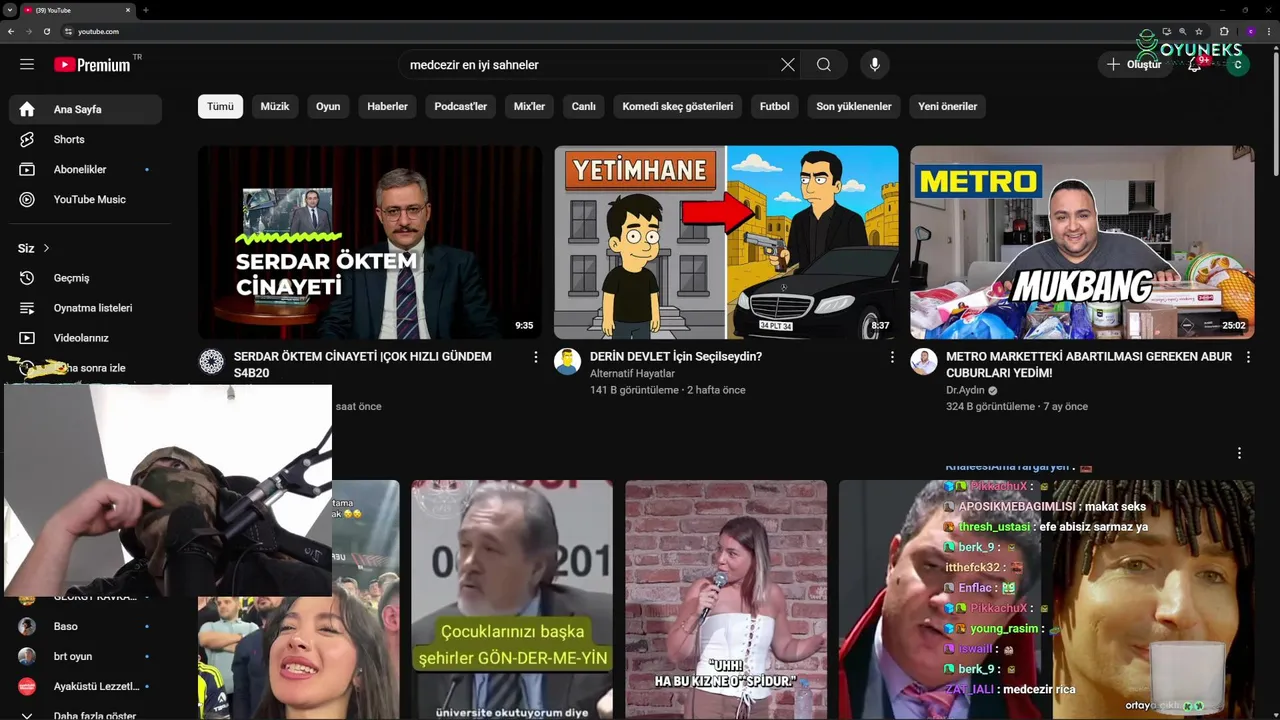Image resolution: width=1280 pixels, height=720 pixels.
Task: Select the Canlı filter chip
Action: coord(584,106)
